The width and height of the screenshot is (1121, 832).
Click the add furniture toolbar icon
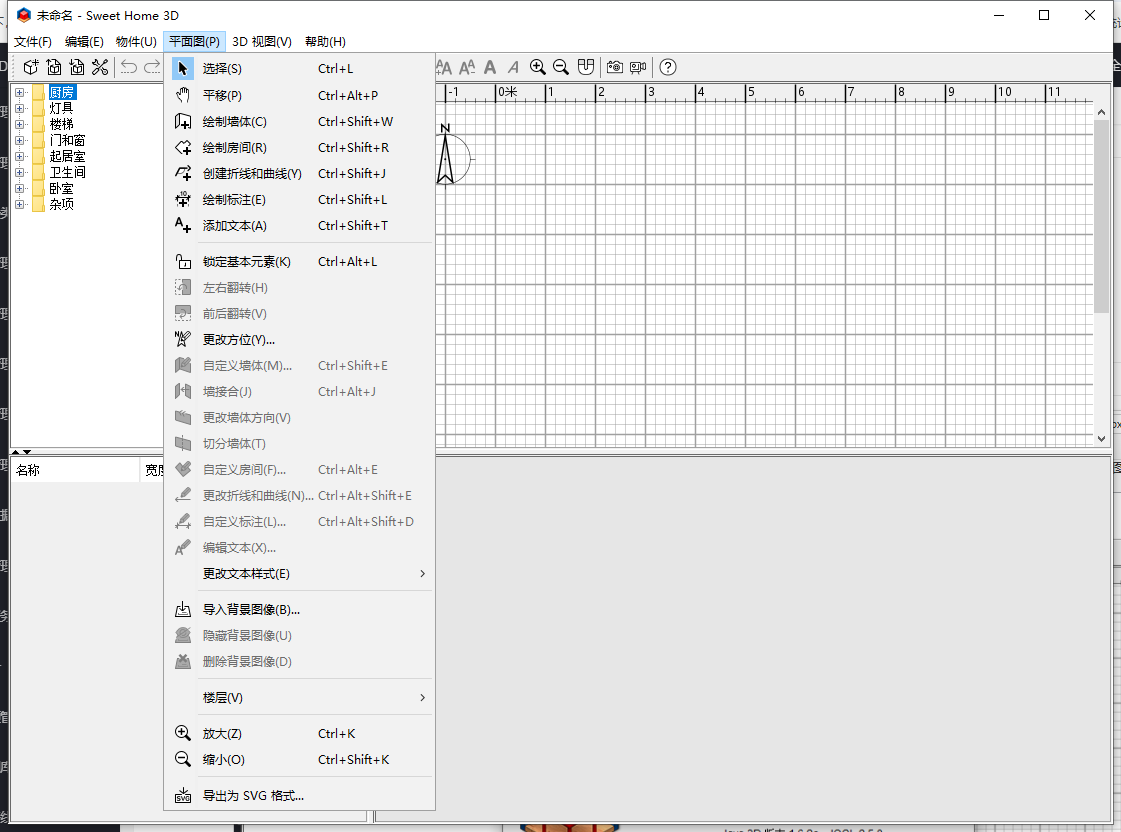(31, 67)
